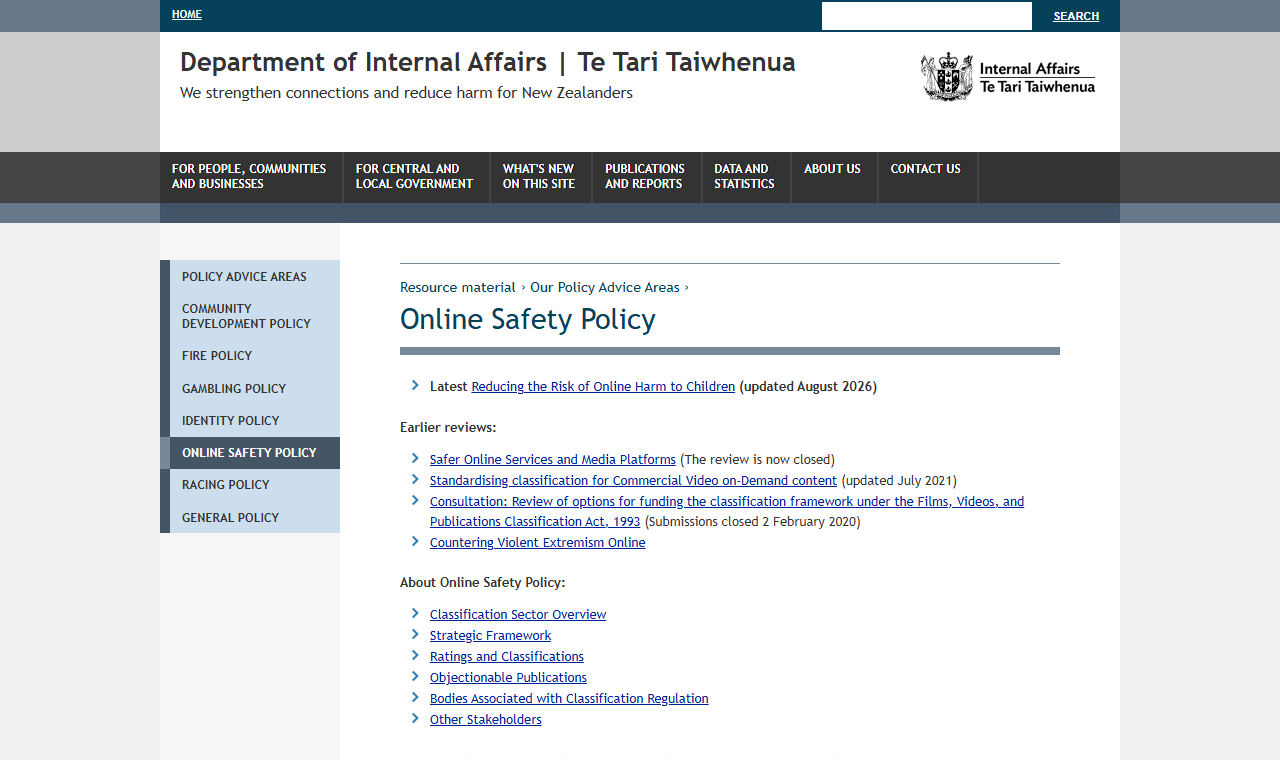
Task: Click the chevron bullet beside Other Stakeholders
Action: [x=415, y=718]
